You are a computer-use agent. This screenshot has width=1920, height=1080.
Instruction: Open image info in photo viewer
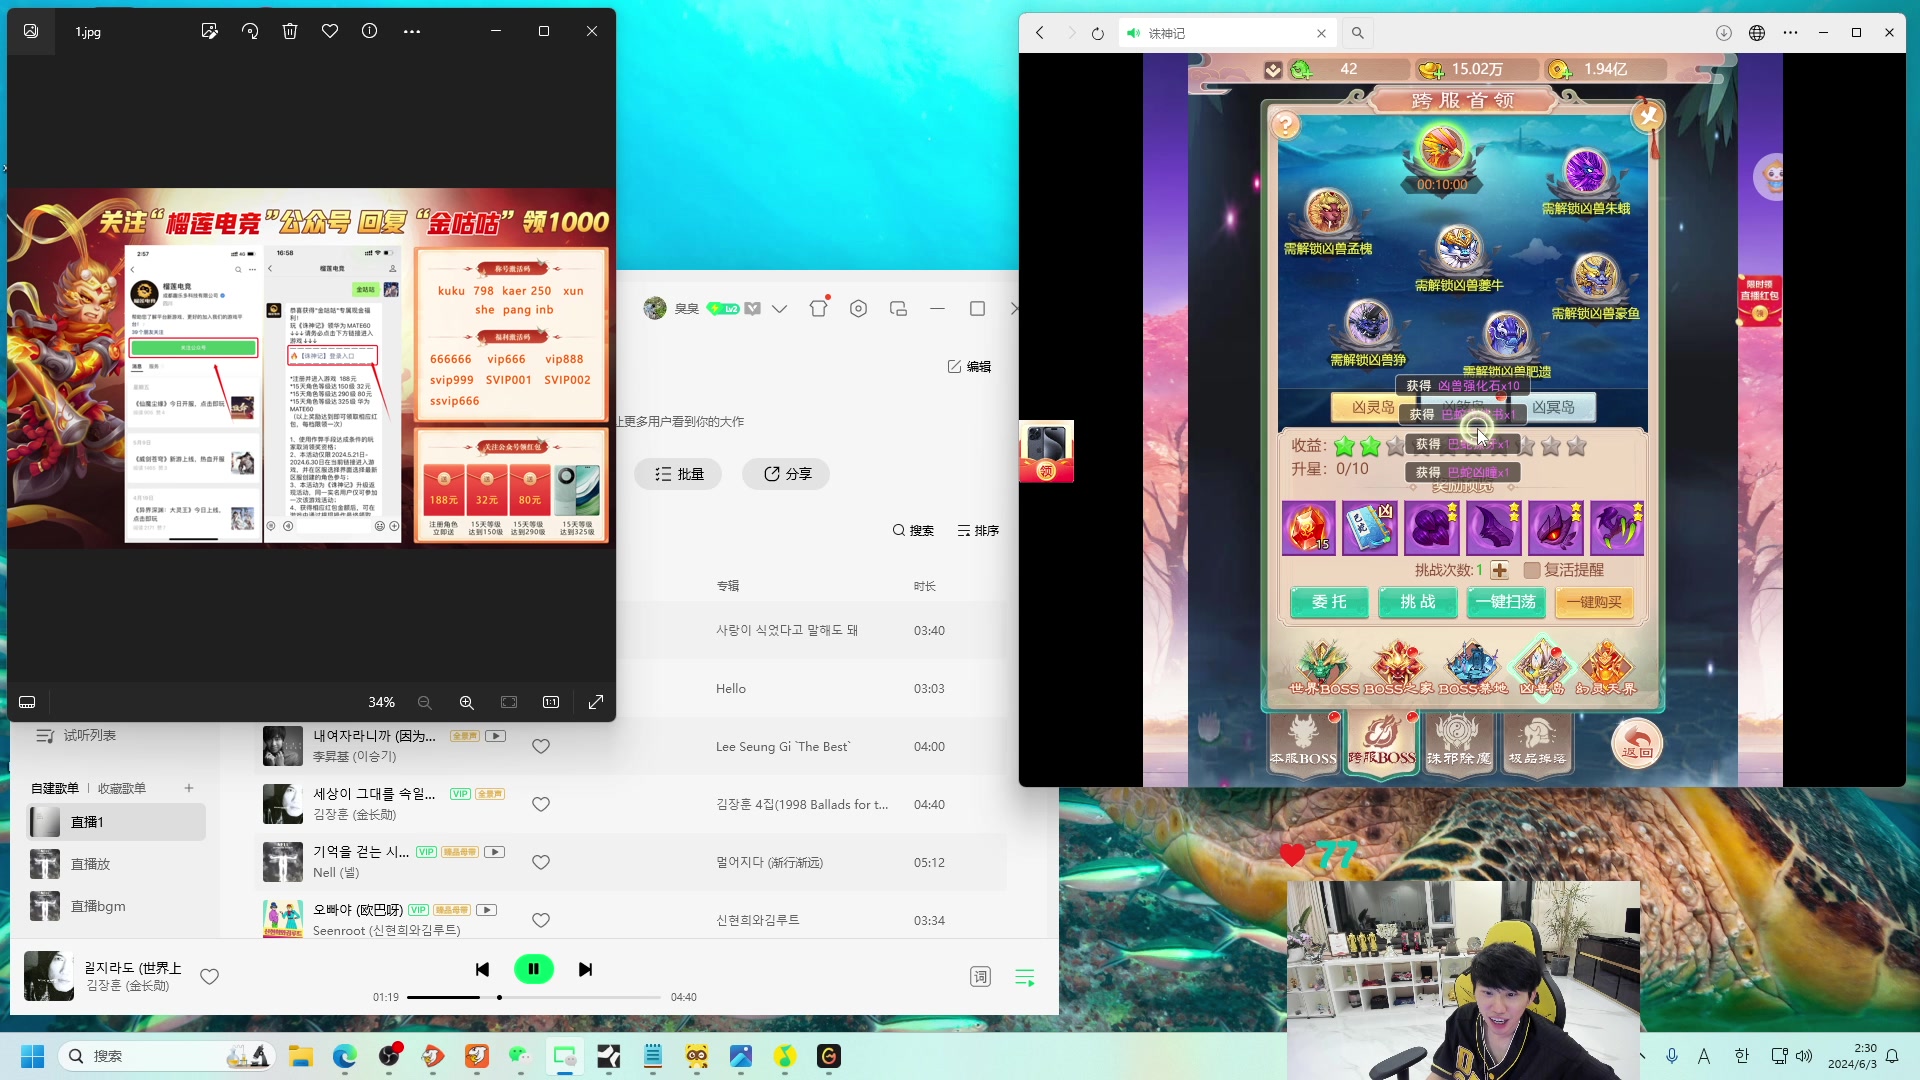pos(370,31)
